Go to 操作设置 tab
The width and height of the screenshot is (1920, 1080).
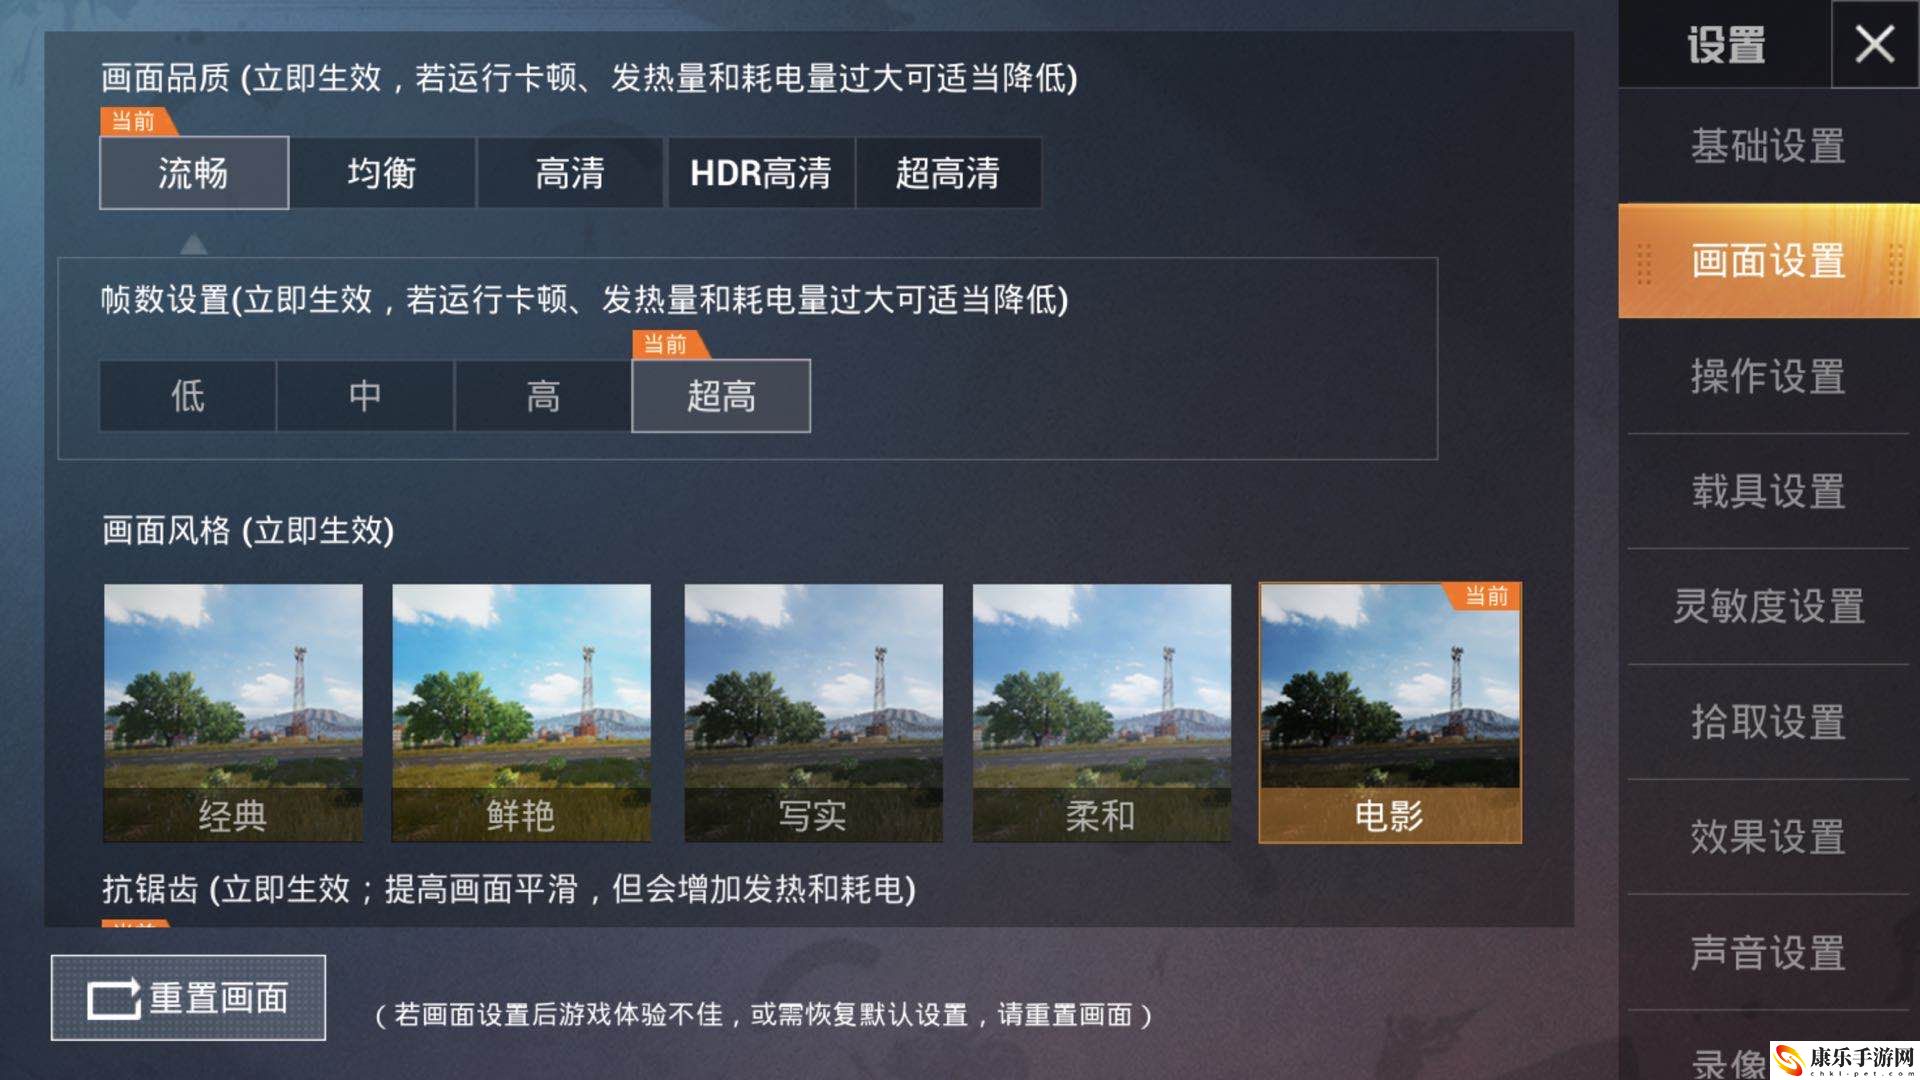click(x=1768, y=377)
